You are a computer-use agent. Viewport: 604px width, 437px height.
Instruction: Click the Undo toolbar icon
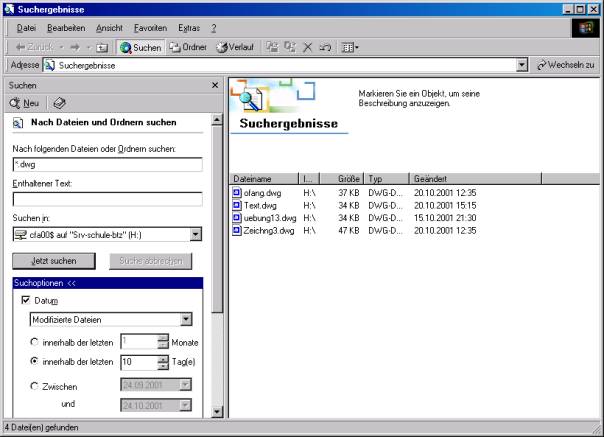325,47
